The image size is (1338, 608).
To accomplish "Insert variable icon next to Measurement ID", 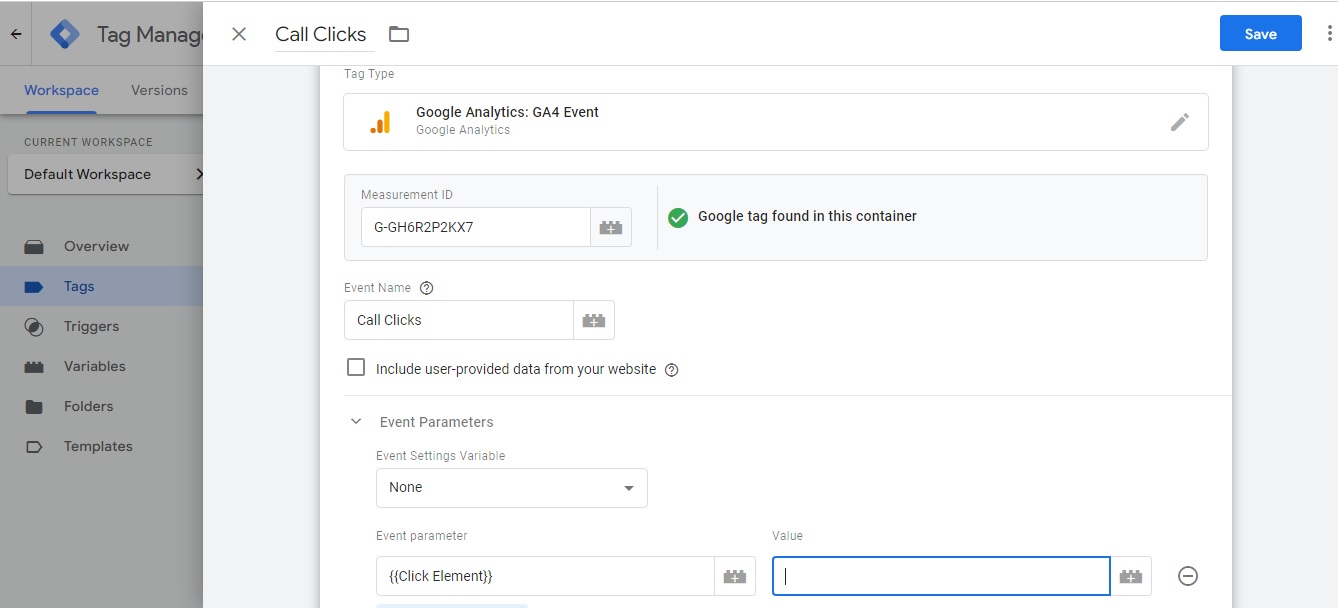I will pyautogui.click(x=610, y=227).
